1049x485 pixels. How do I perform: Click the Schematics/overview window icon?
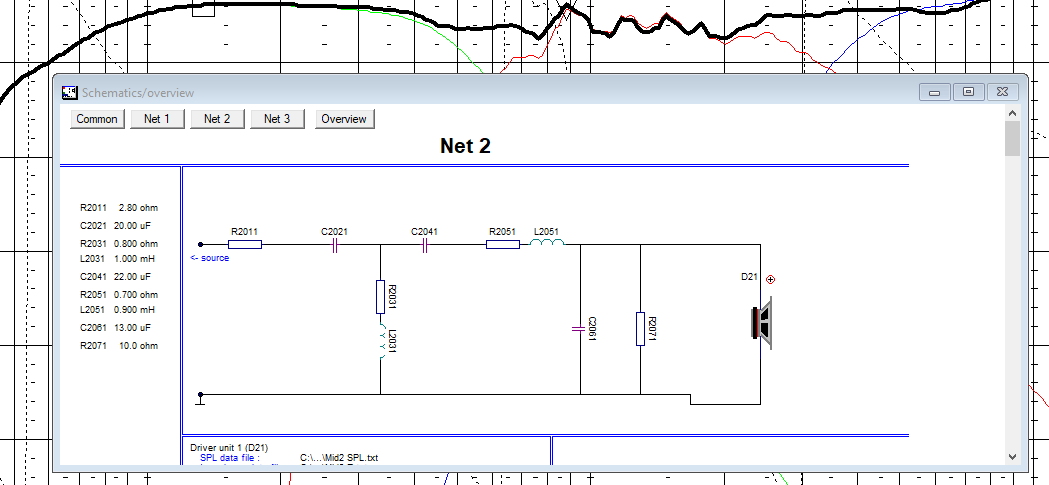point(69,92)
